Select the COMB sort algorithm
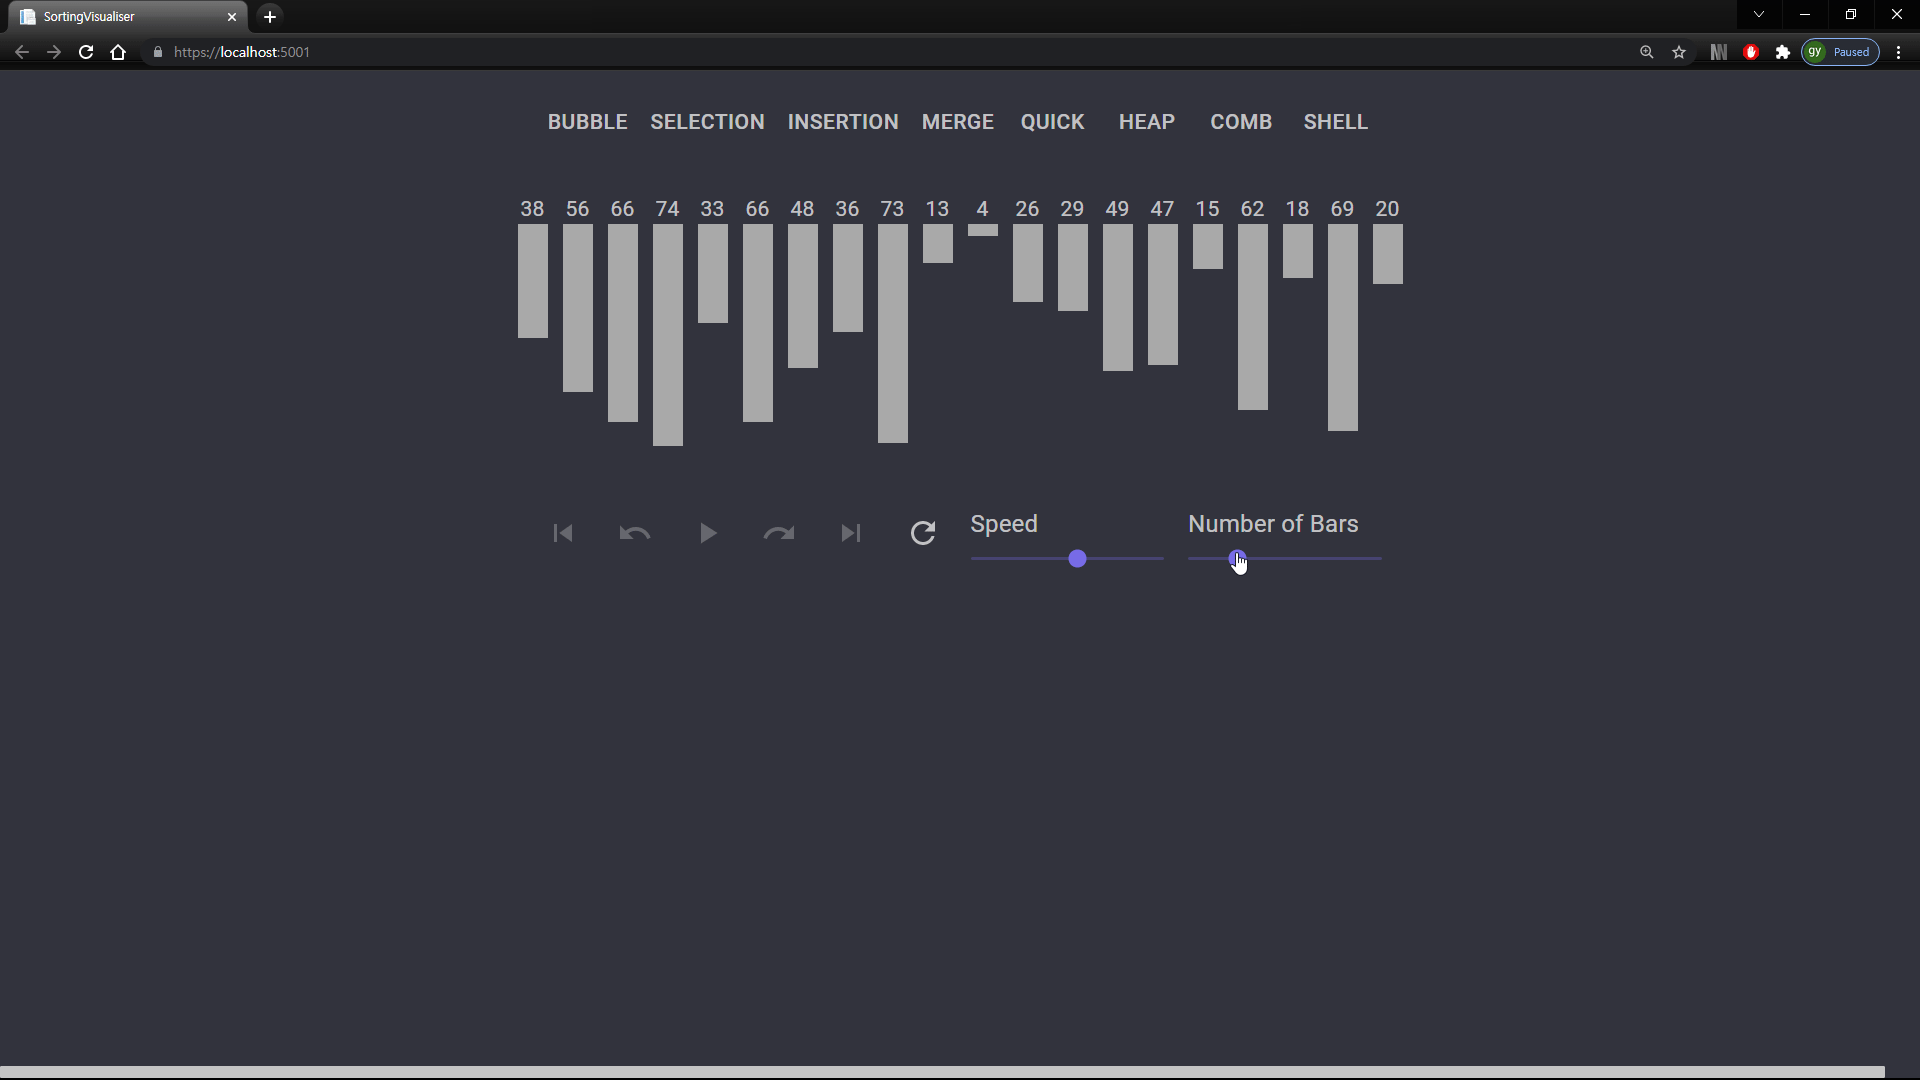The height and width of the screenshot is (1080, 1920). (x=1241, y=122)
